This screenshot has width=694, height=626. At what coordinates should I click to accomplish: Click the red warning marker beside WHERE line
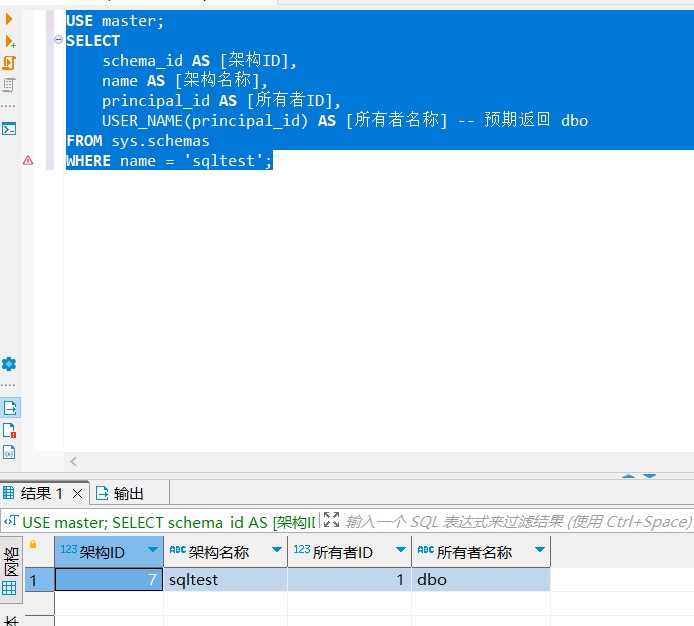(28, 160)
